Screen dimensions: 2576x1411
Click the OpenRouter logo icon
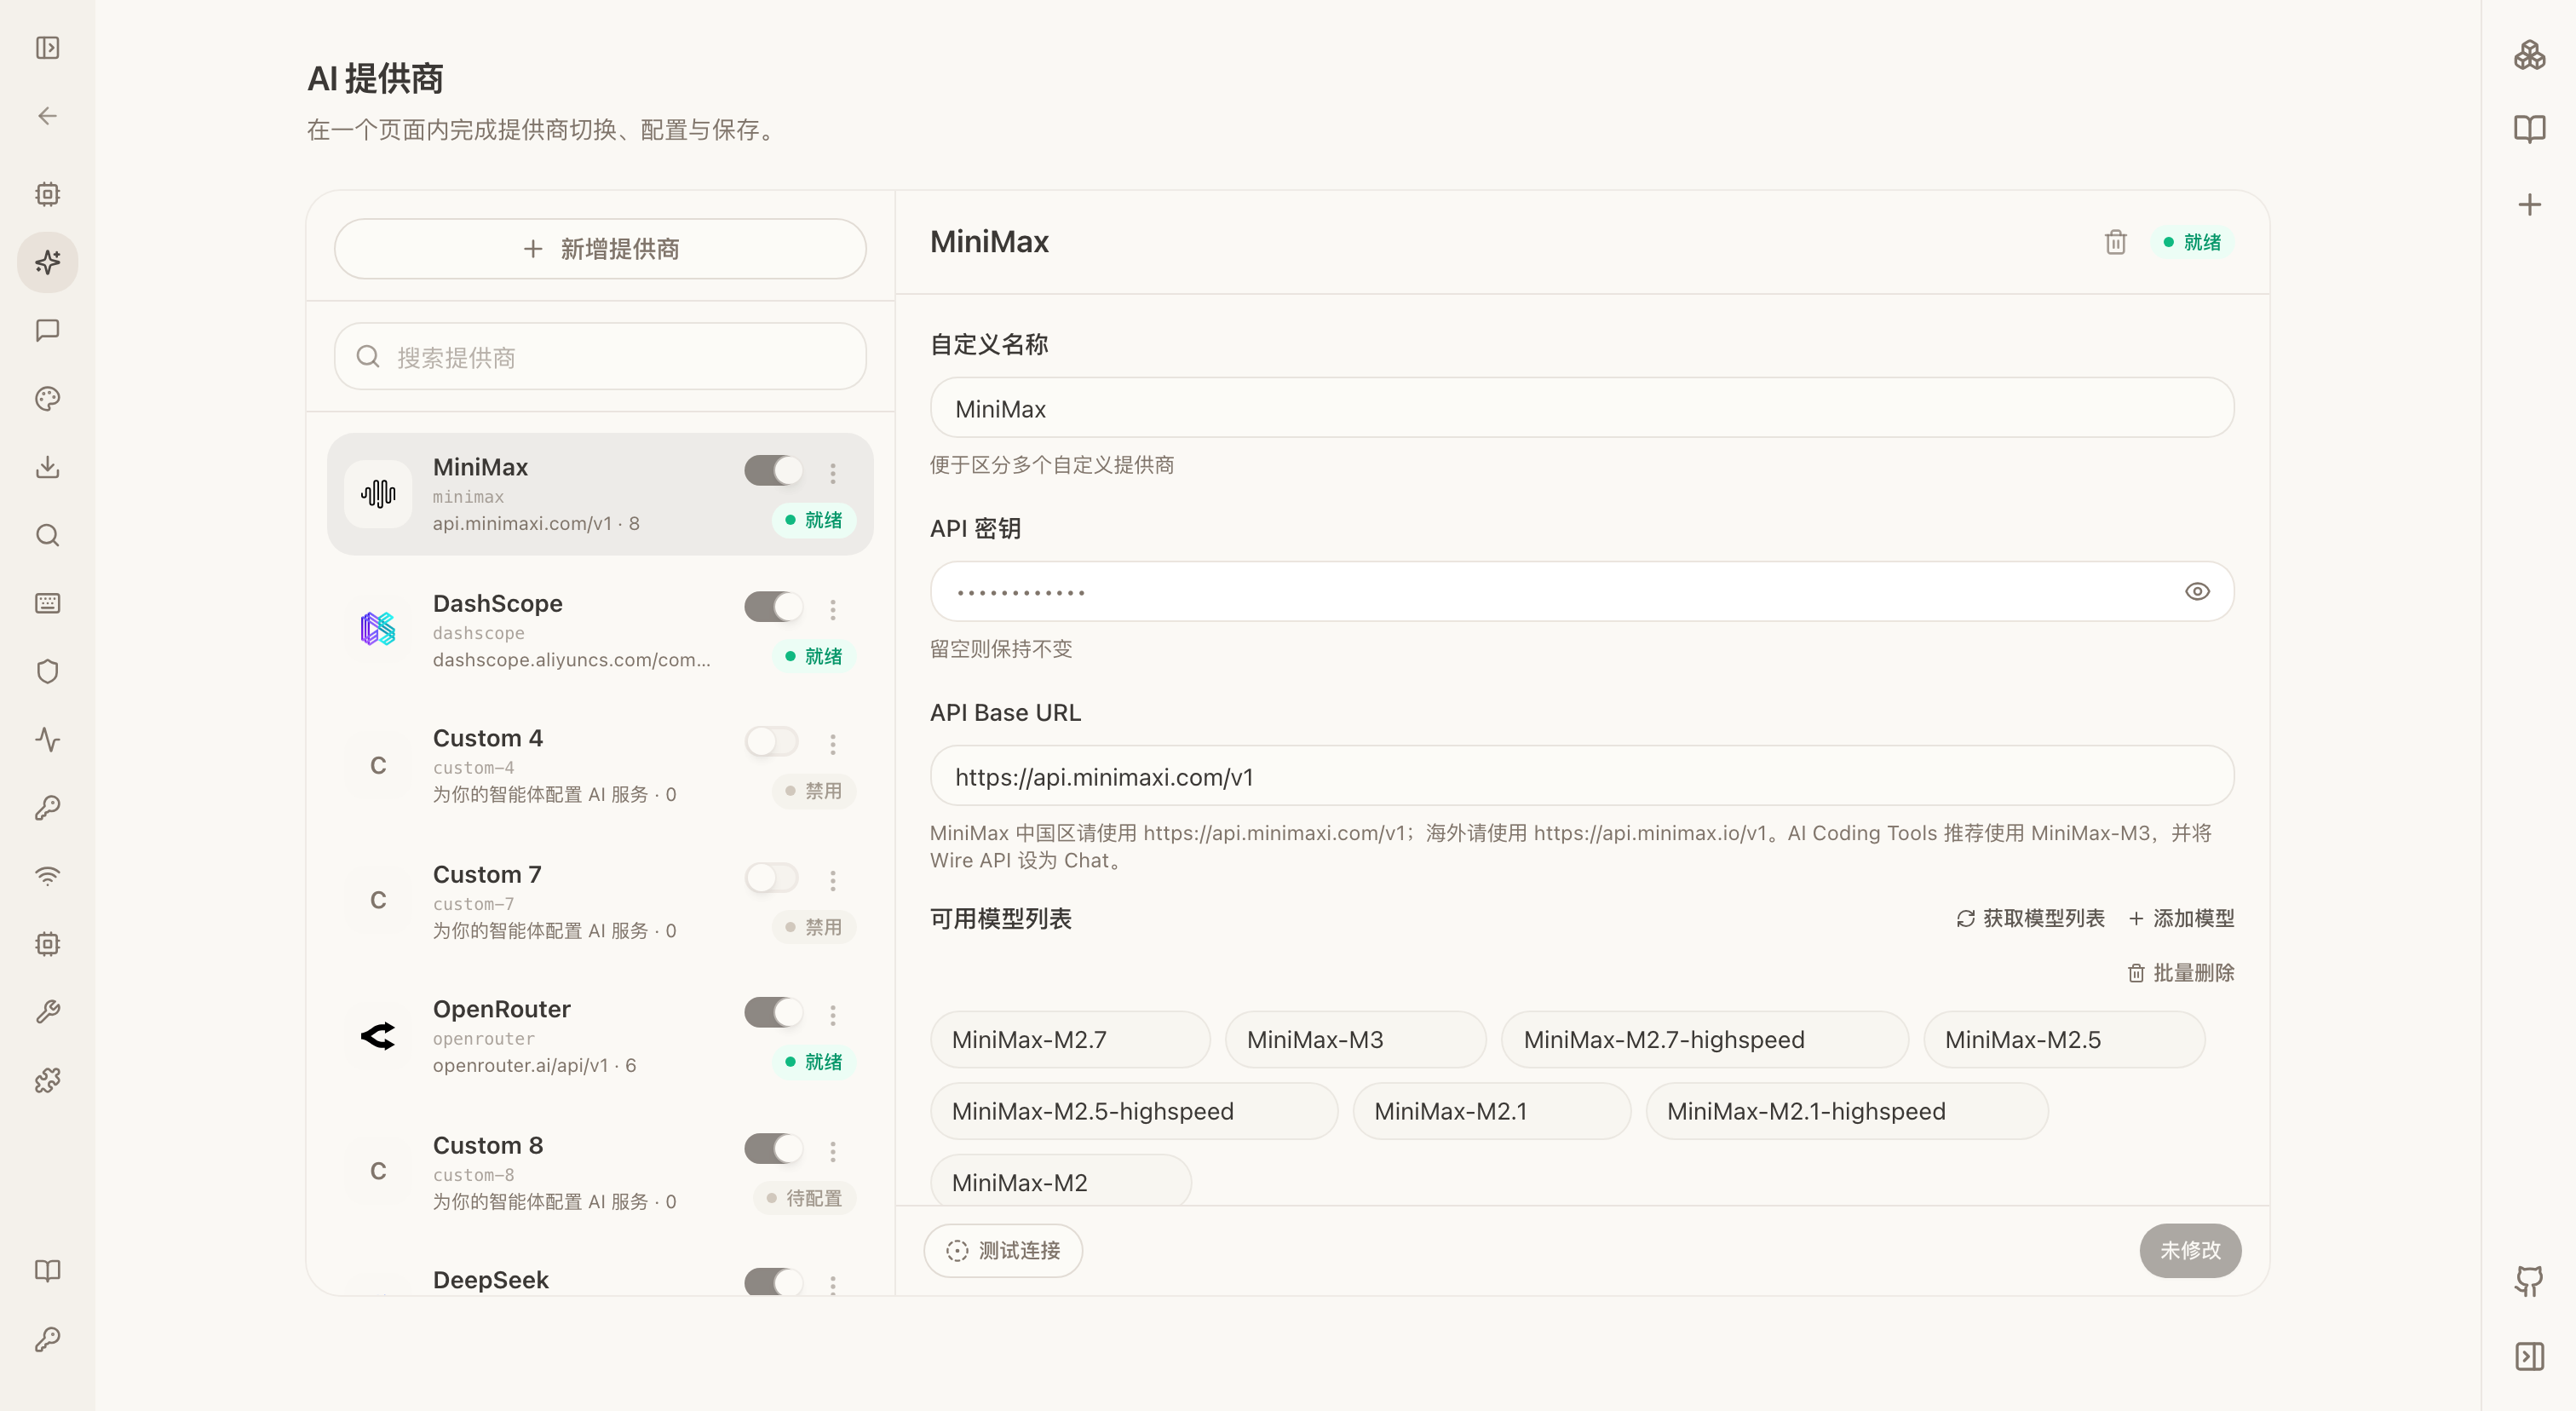(x=378, y=1036)
